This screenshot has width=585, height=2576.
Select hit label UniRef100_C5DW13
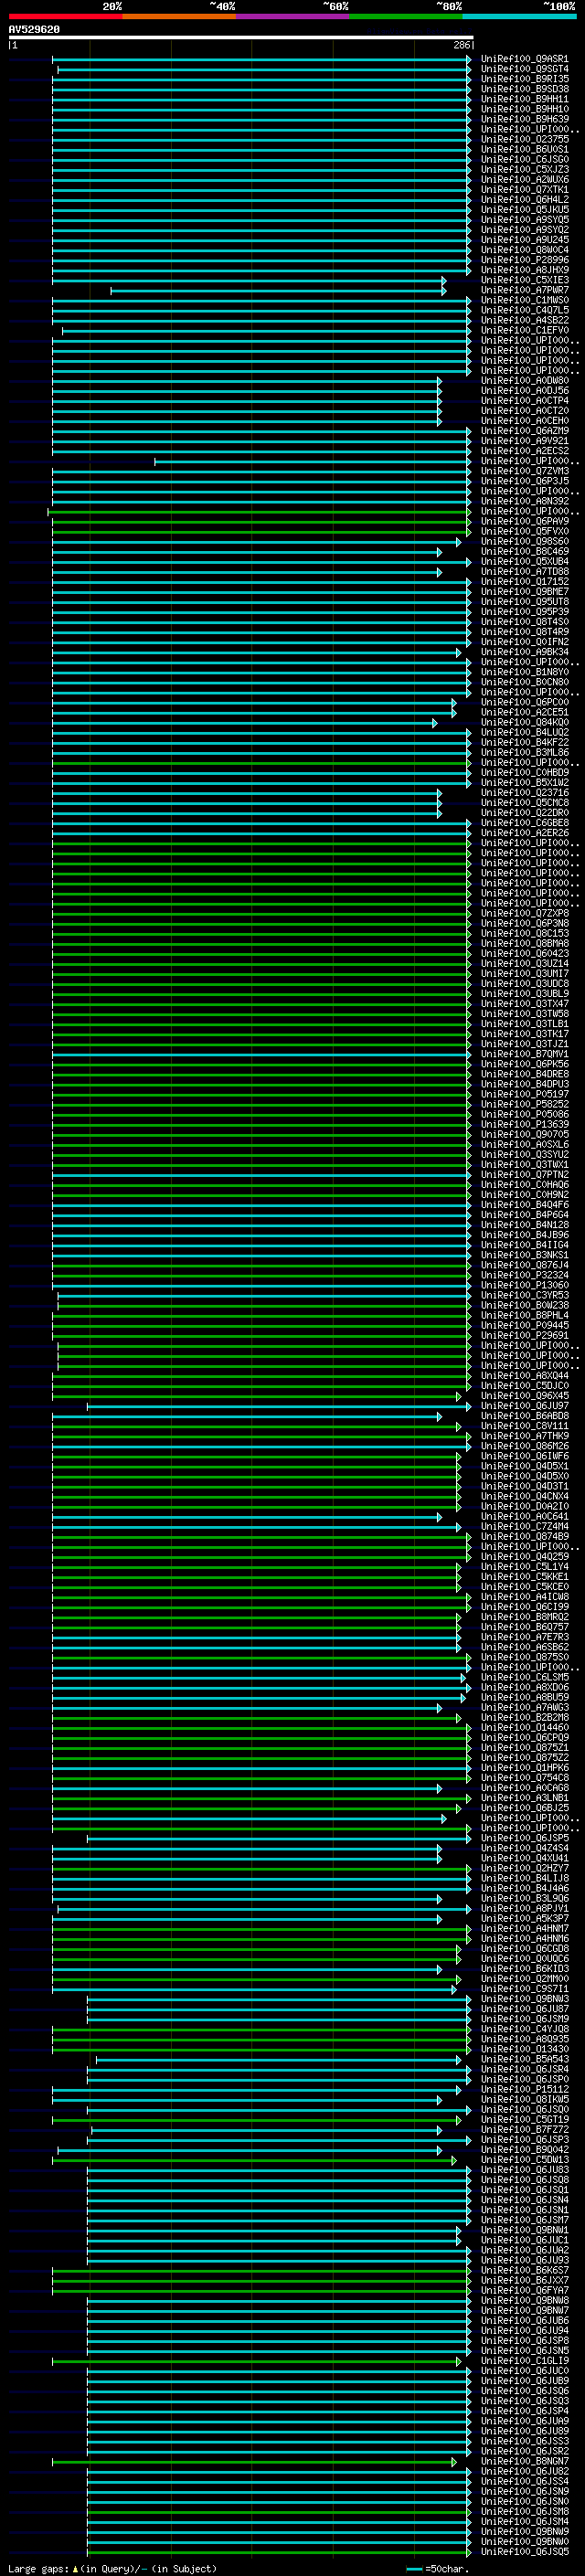pos(525,2160)
